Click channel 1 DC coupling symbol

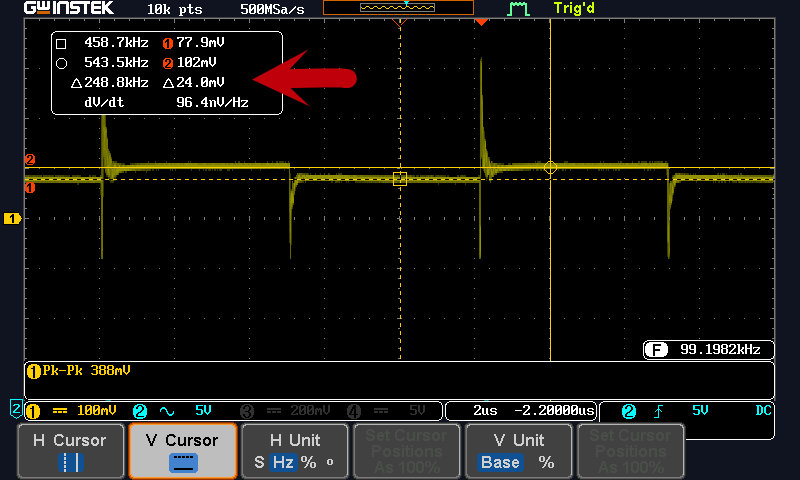[x=60, y=411]
